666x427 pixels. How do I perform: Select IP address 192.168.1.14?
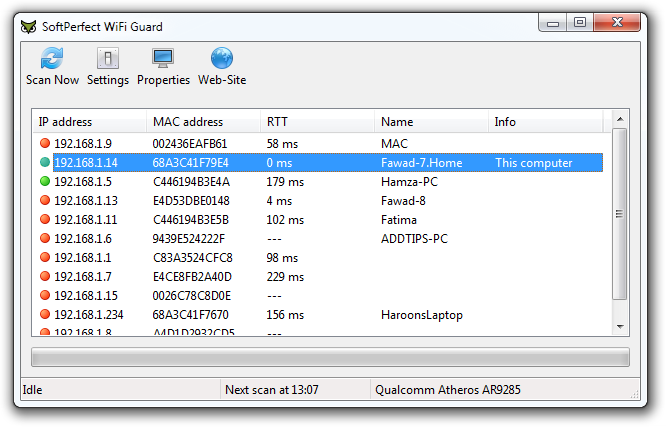pos(86,163)
